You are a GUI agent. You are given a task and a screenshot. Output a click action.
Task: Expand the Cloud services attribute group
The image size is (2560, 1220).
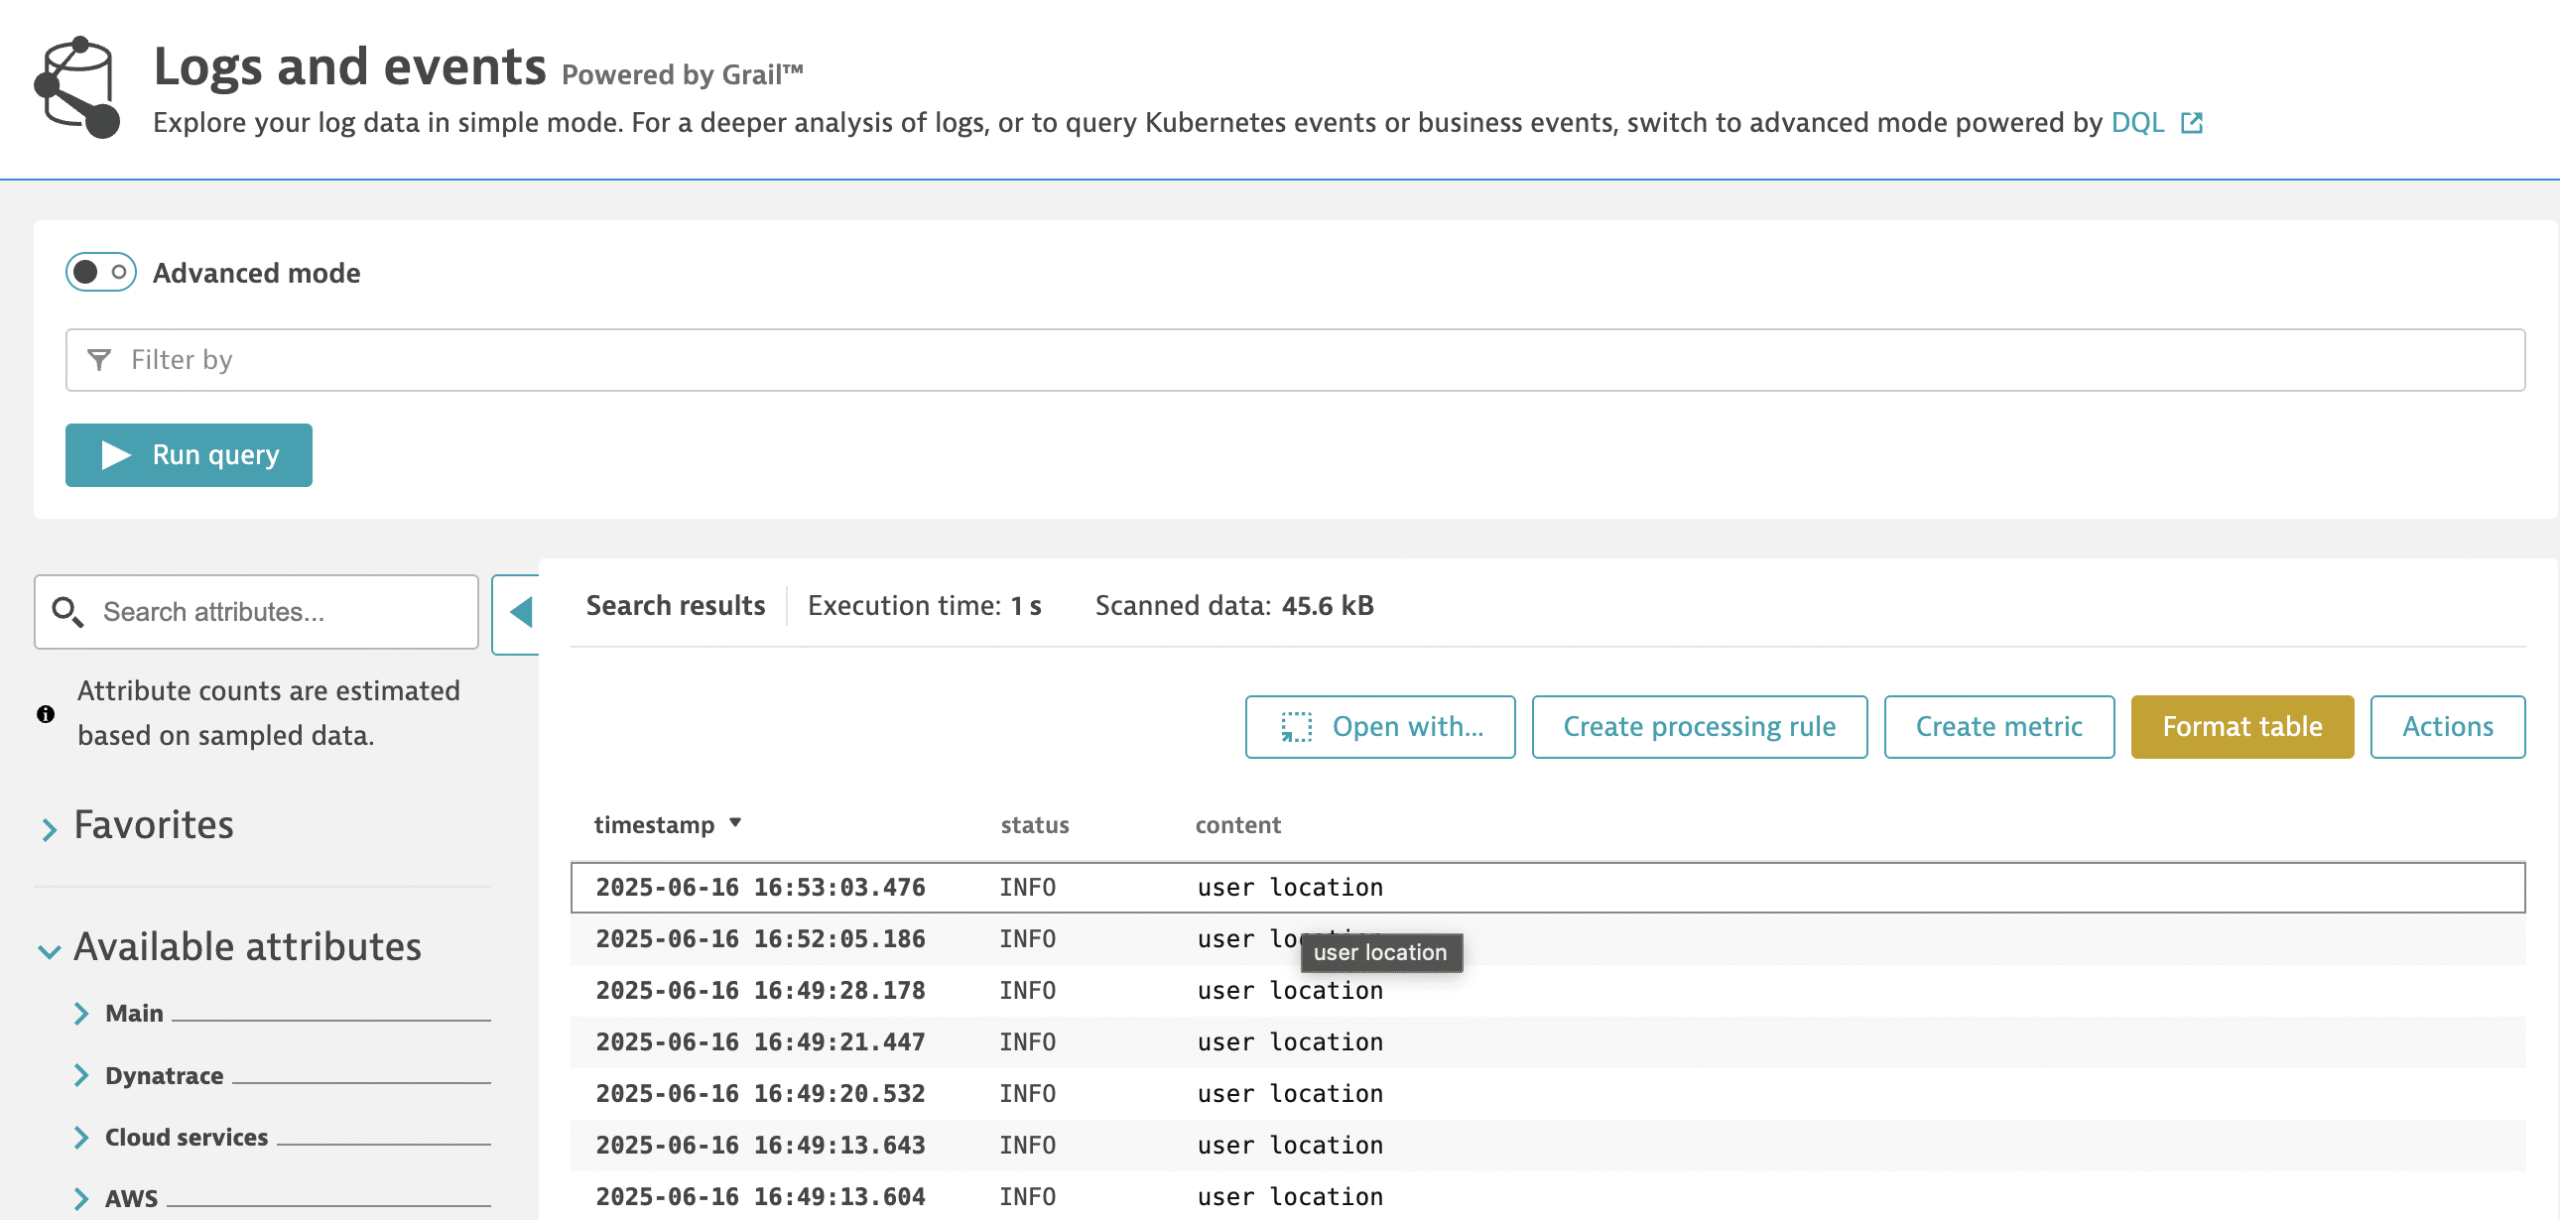(82, 1137)
